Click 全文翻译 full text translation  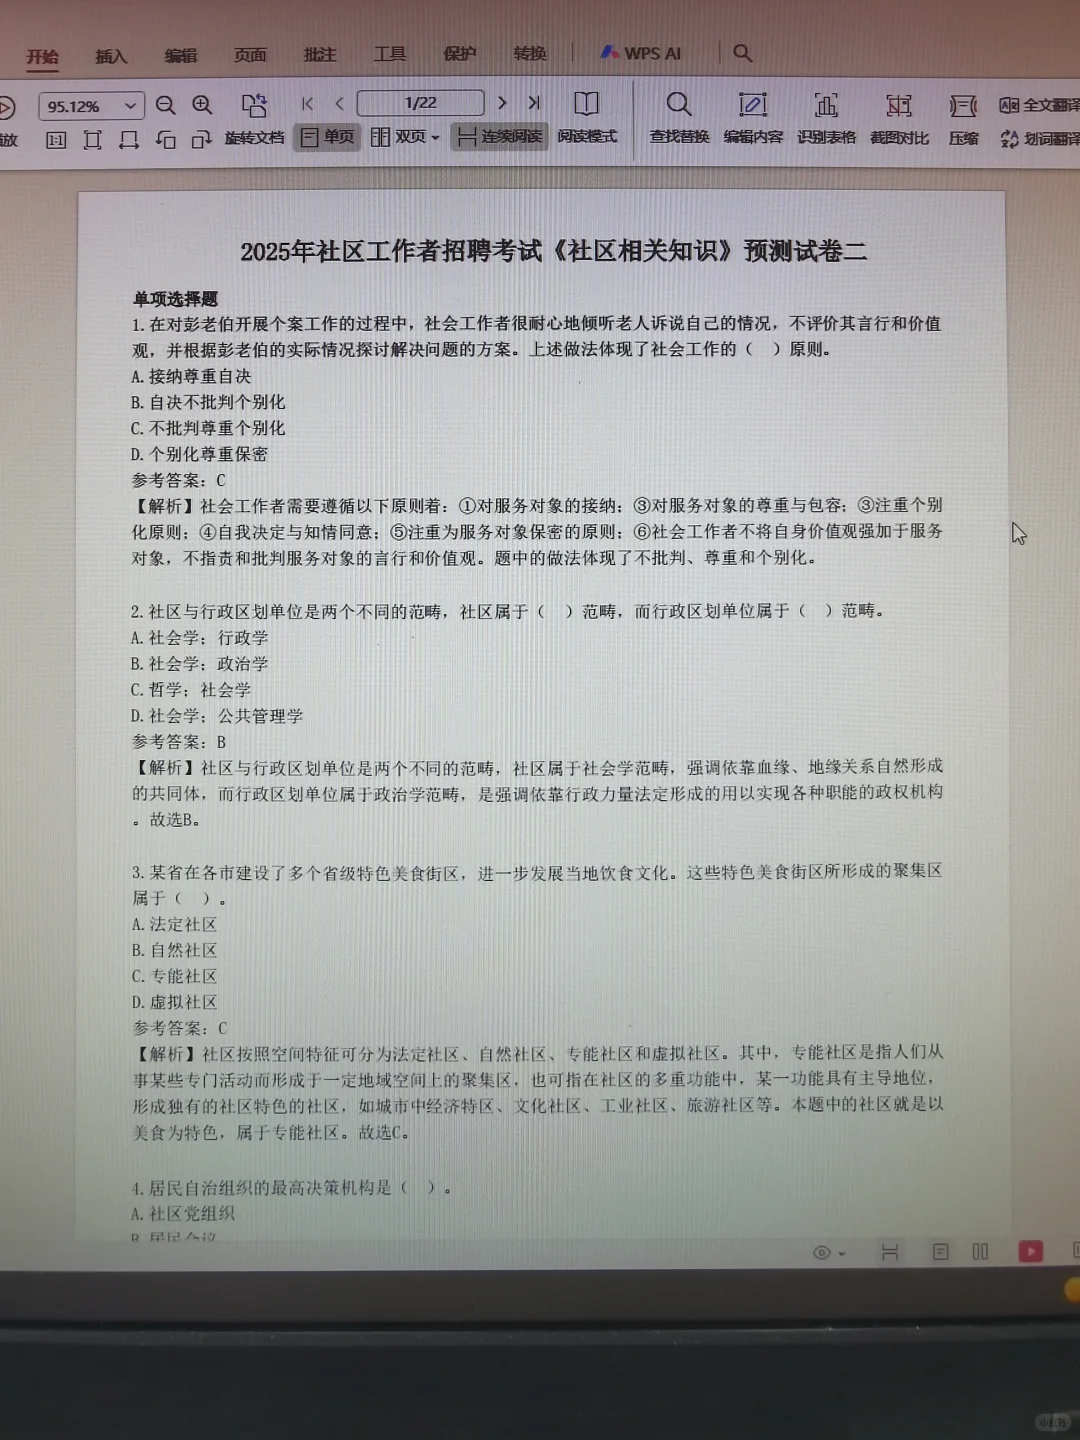tap(1040, 105)
